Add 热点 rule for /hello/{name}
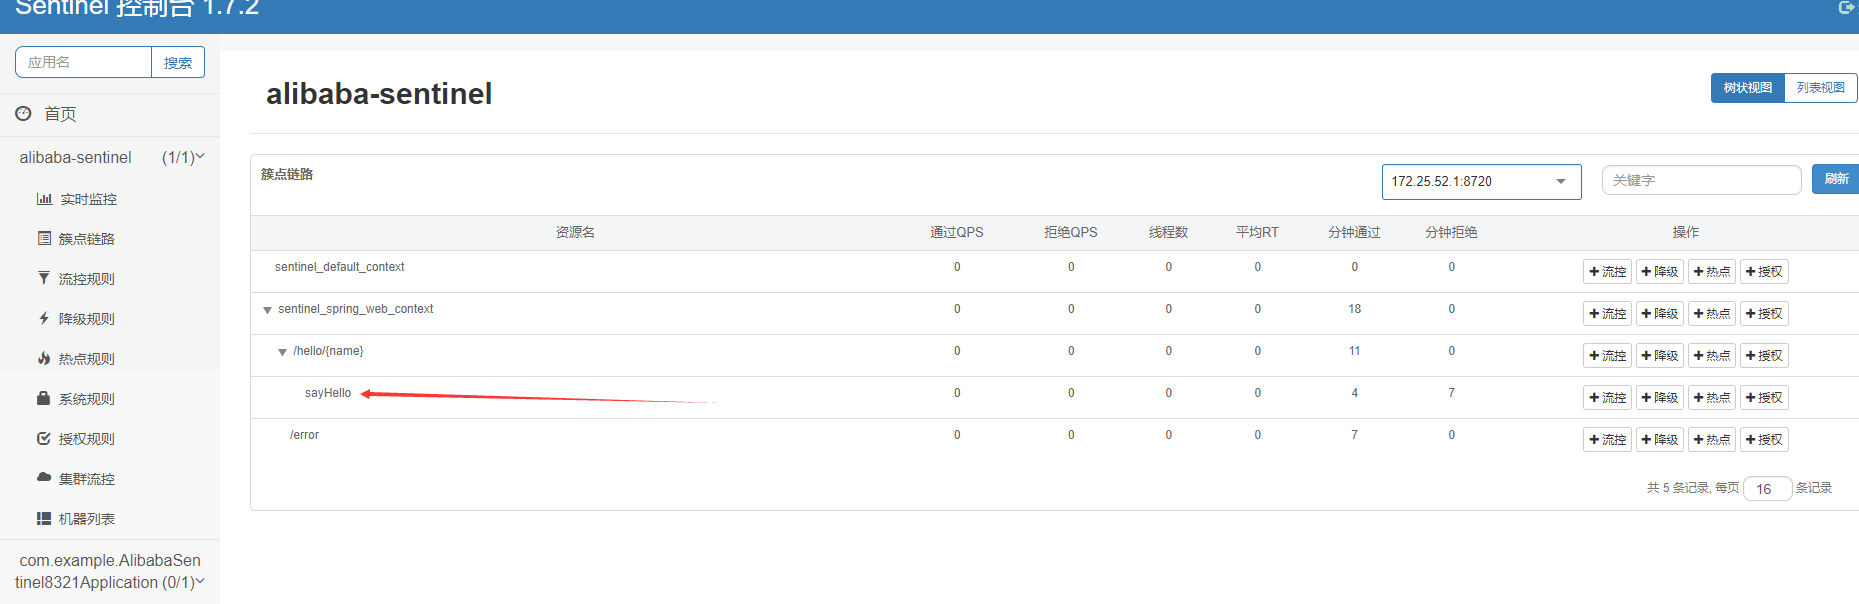Screen dimensions: 1859x604 click(1712, 356)
